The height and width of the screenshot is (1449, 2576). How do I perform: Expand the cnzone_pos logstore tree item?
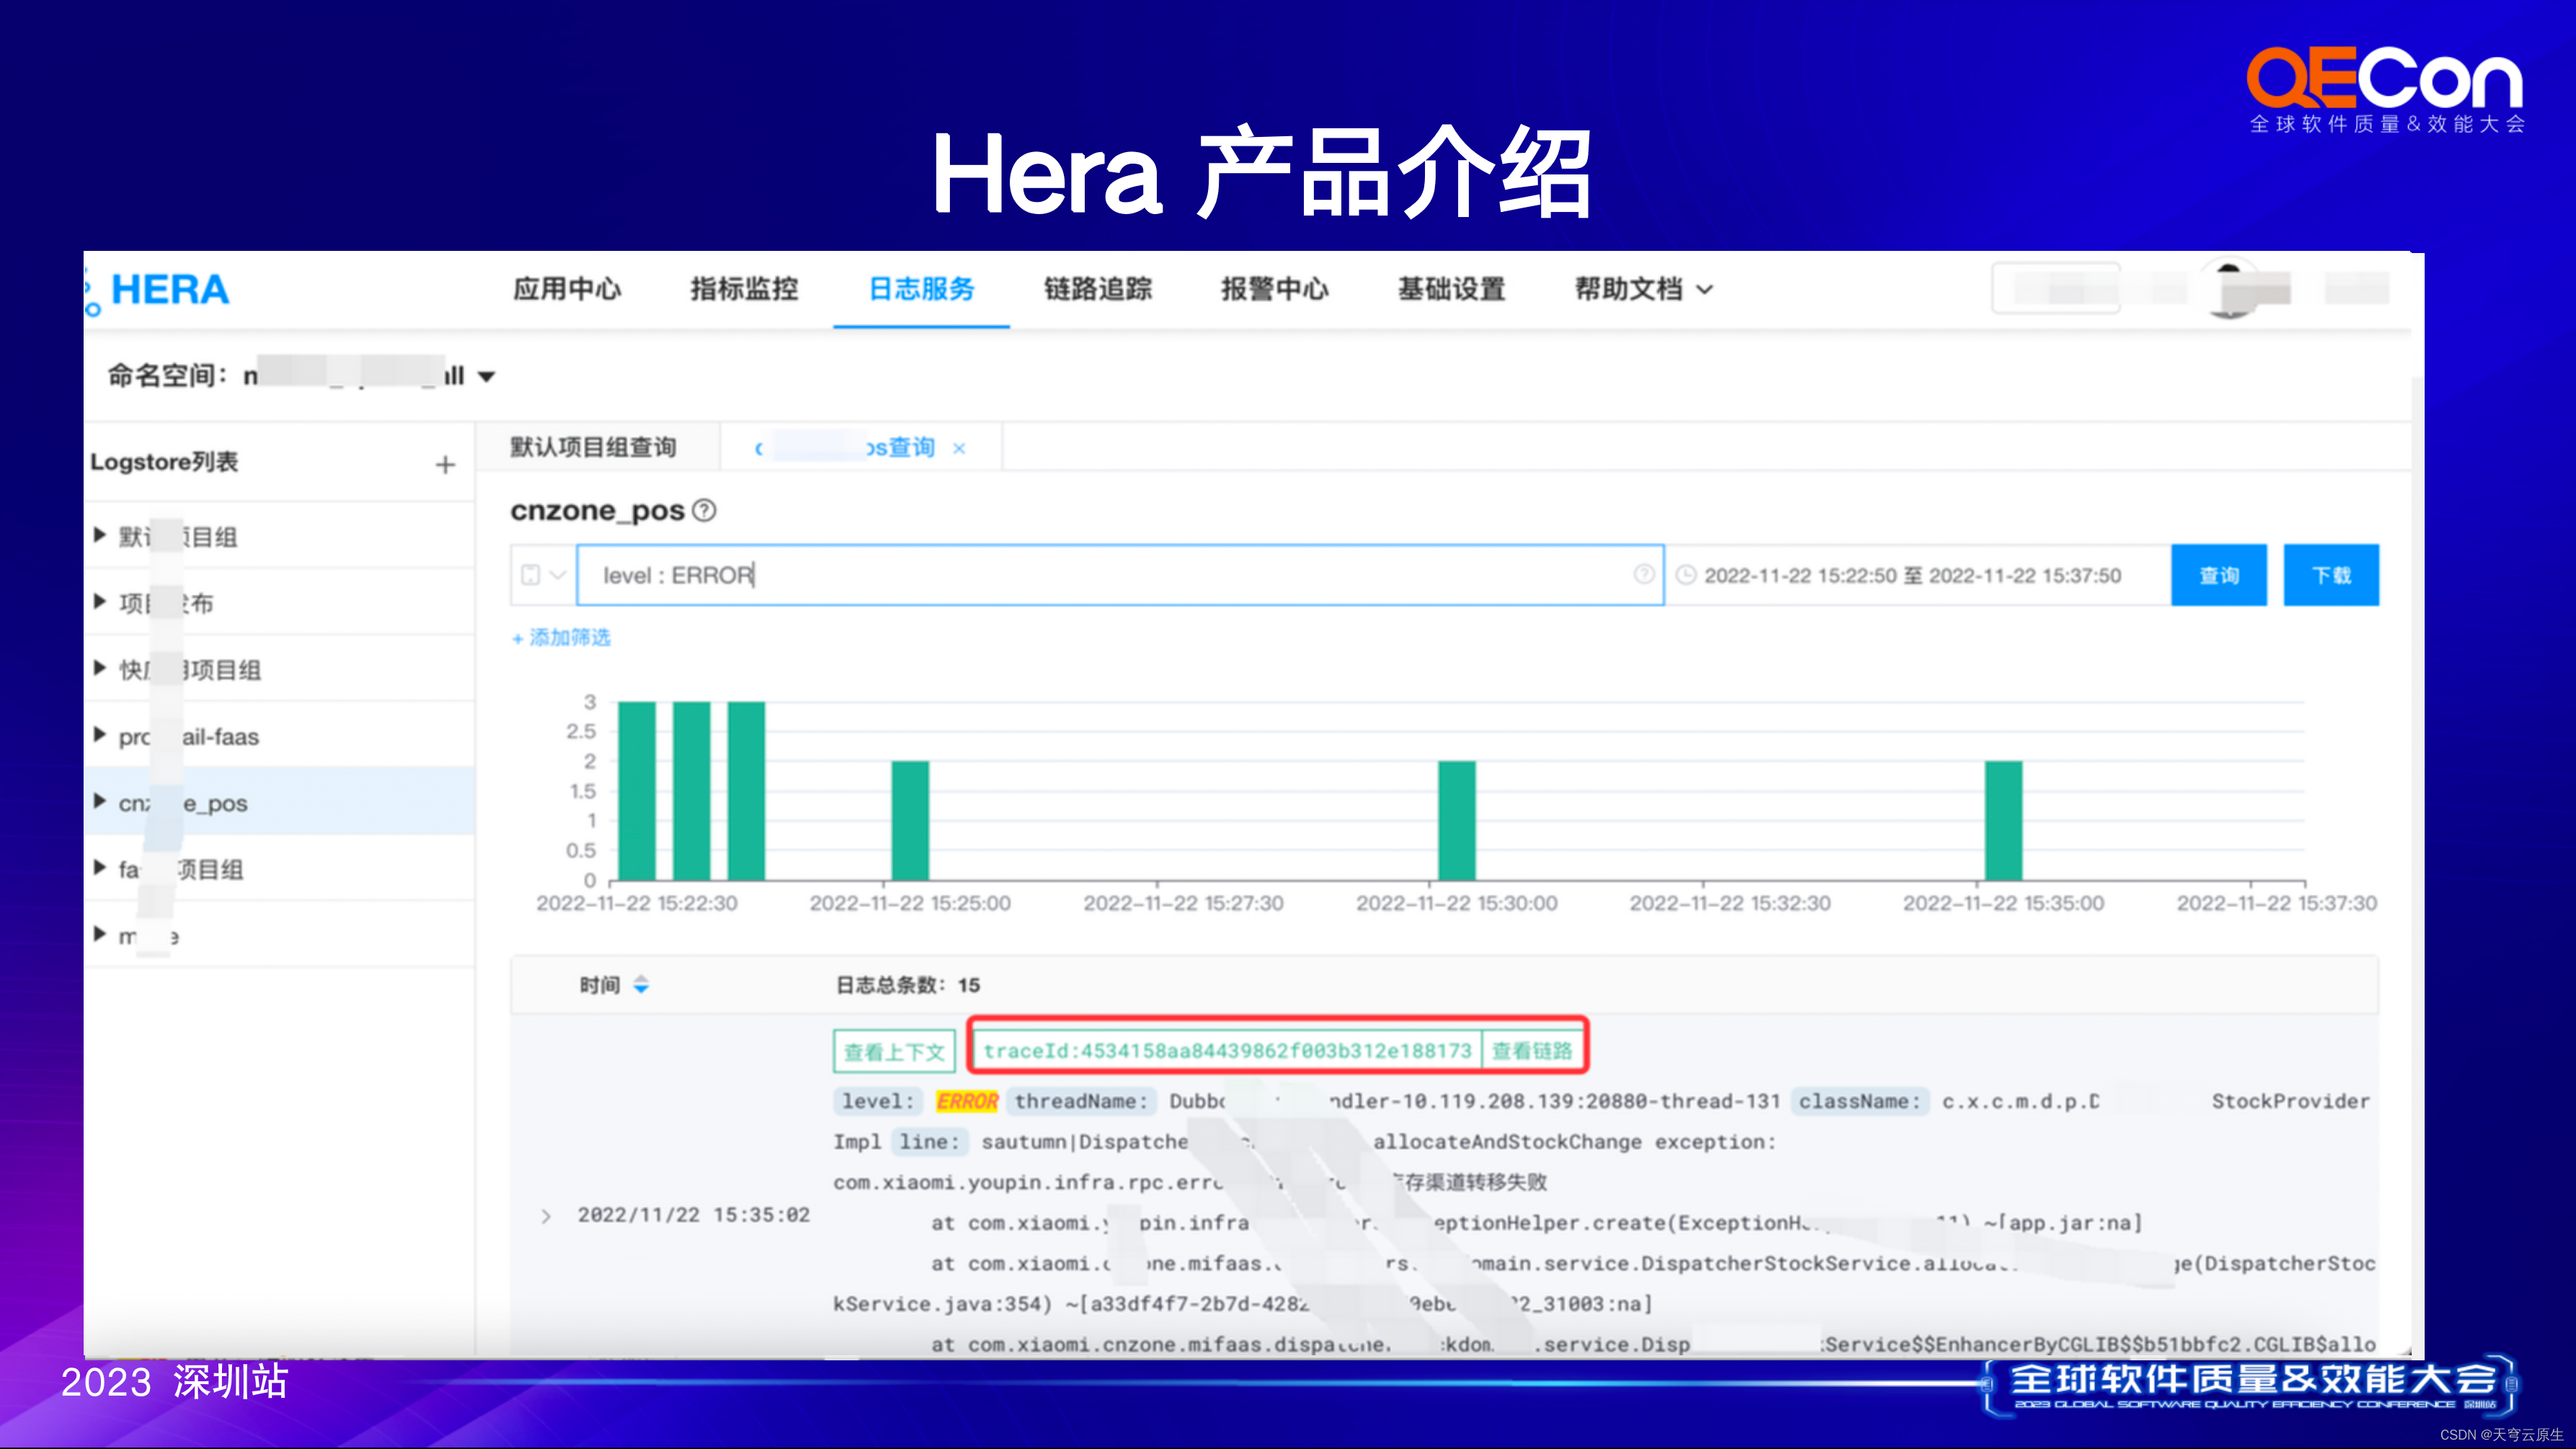click(x=100, y=802)
